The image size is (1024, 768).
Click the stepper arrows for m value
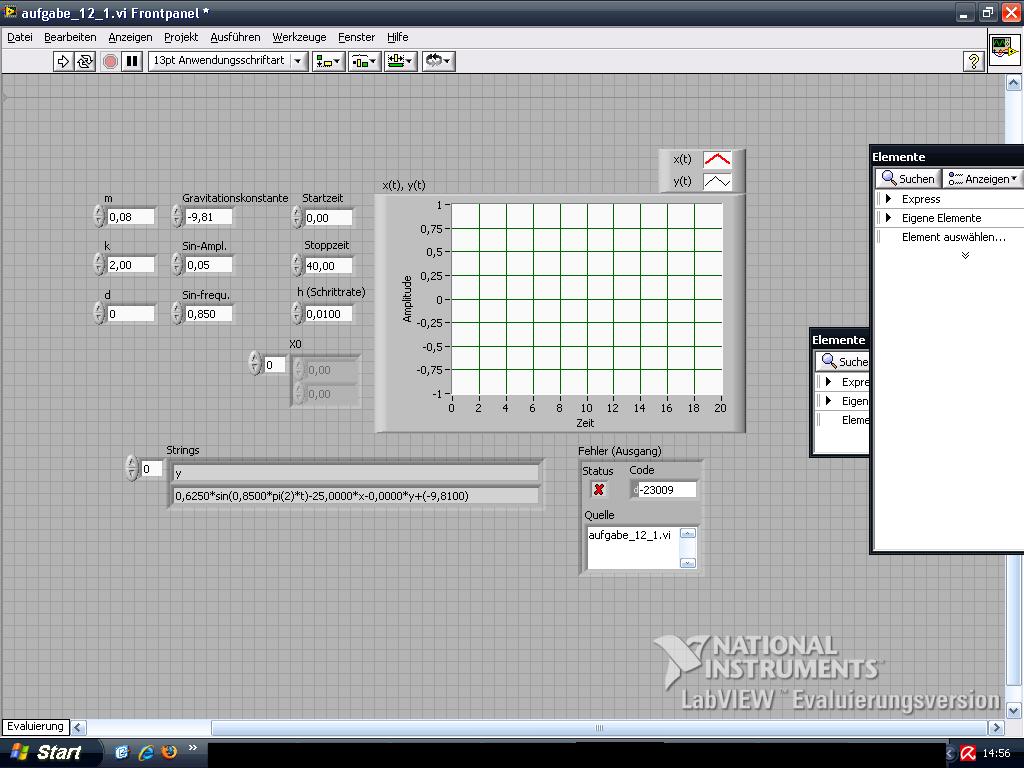click(x=99, y=217)
